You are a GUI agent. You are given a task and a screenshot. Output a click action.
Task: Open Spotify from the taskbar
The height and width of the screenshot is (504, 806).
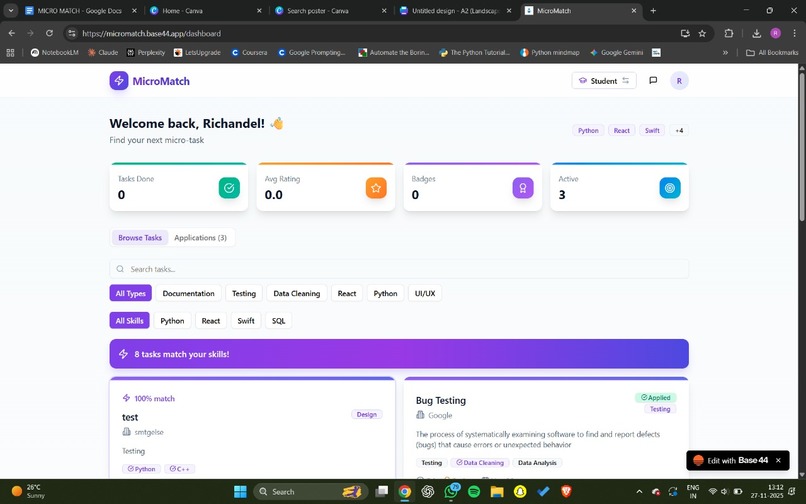pyautogui.click(x=474, y=492)
